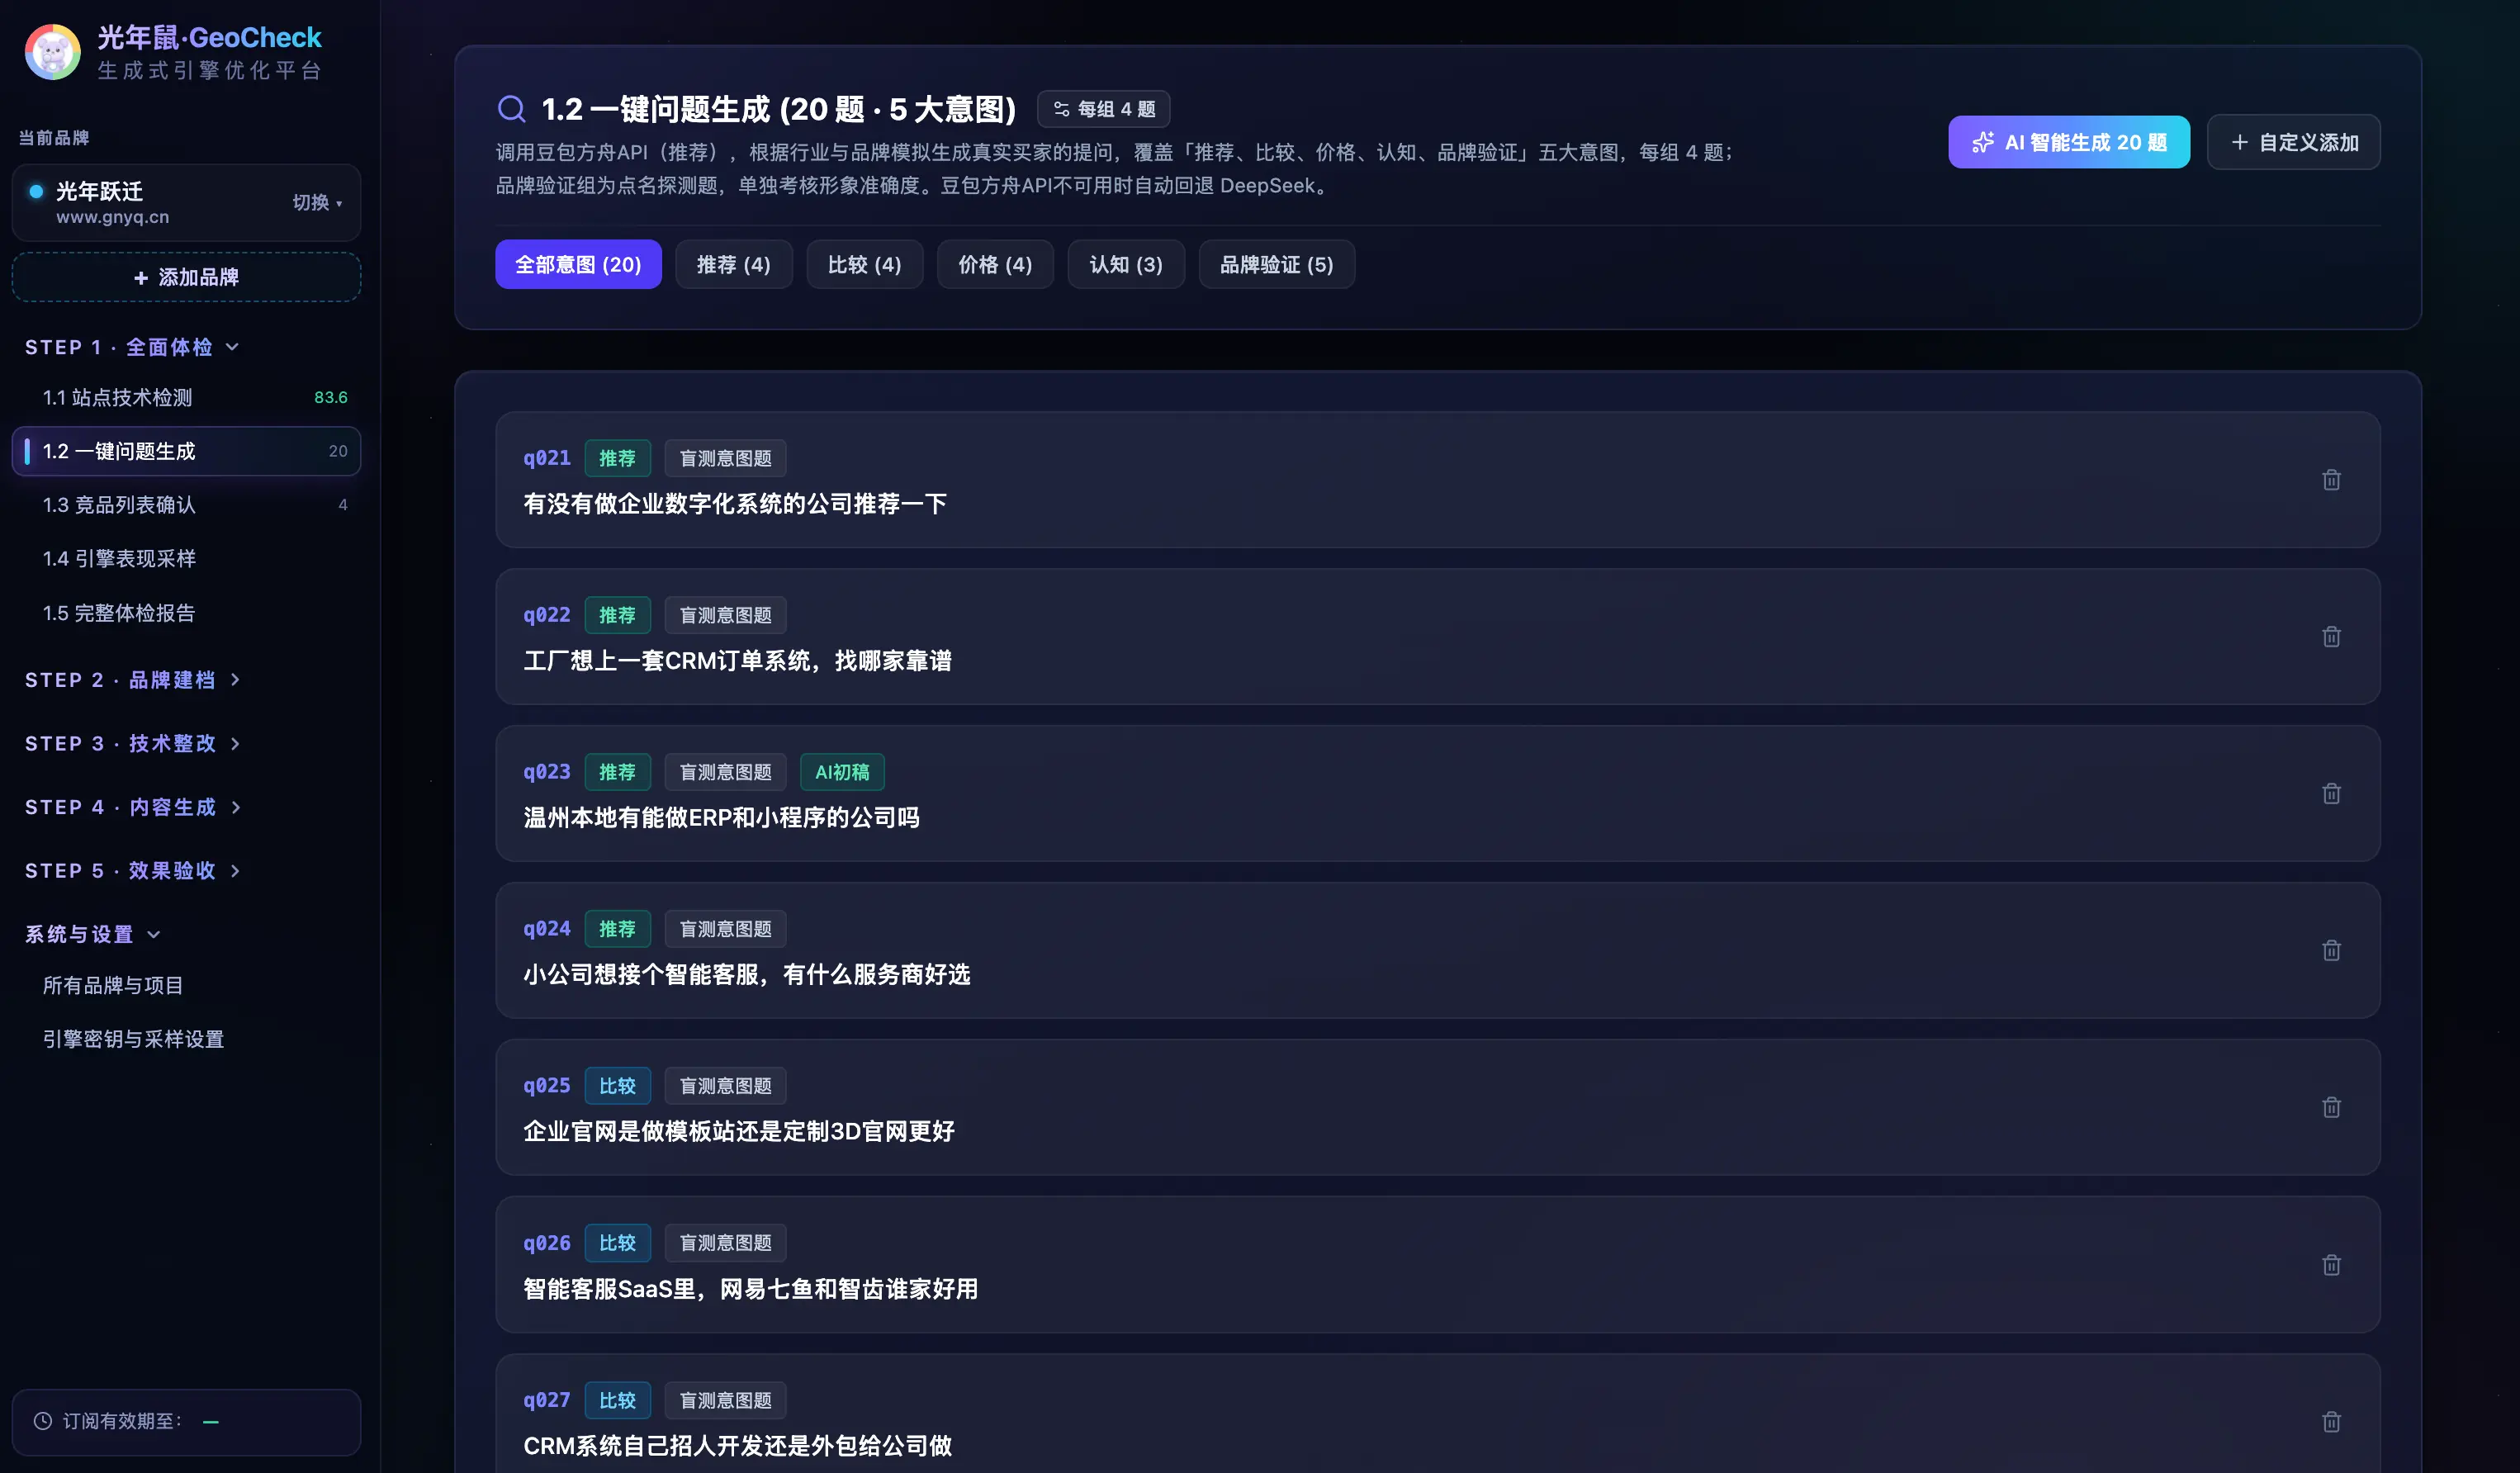2520x1473 pixels.
Task: Delete question q026 with its trash icon
Action: (x=2331, y=1265)
